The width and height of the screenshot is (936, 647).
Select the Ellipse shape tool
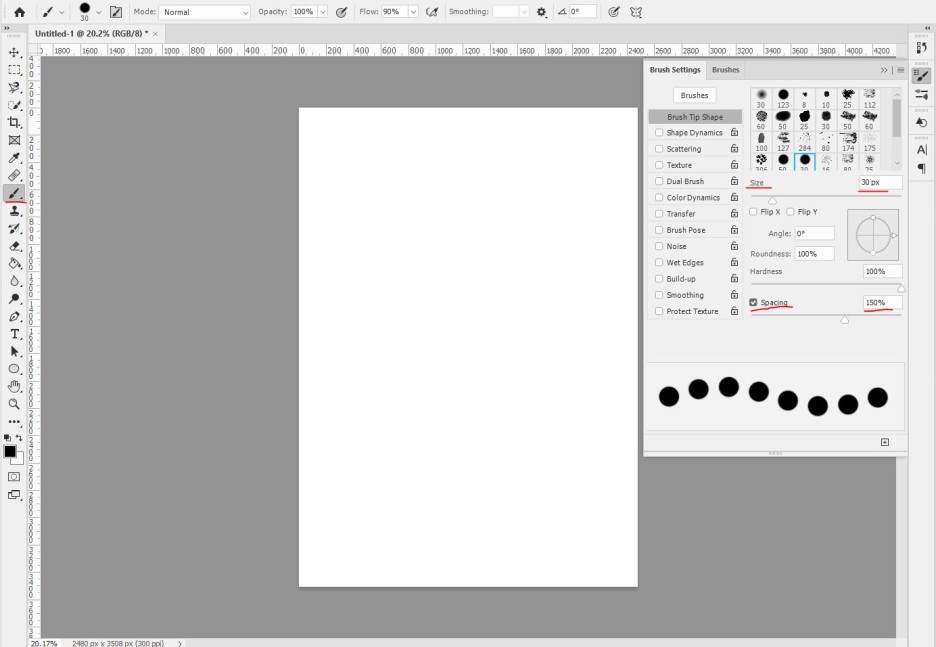pyautogui.click(x=14, y=369)
